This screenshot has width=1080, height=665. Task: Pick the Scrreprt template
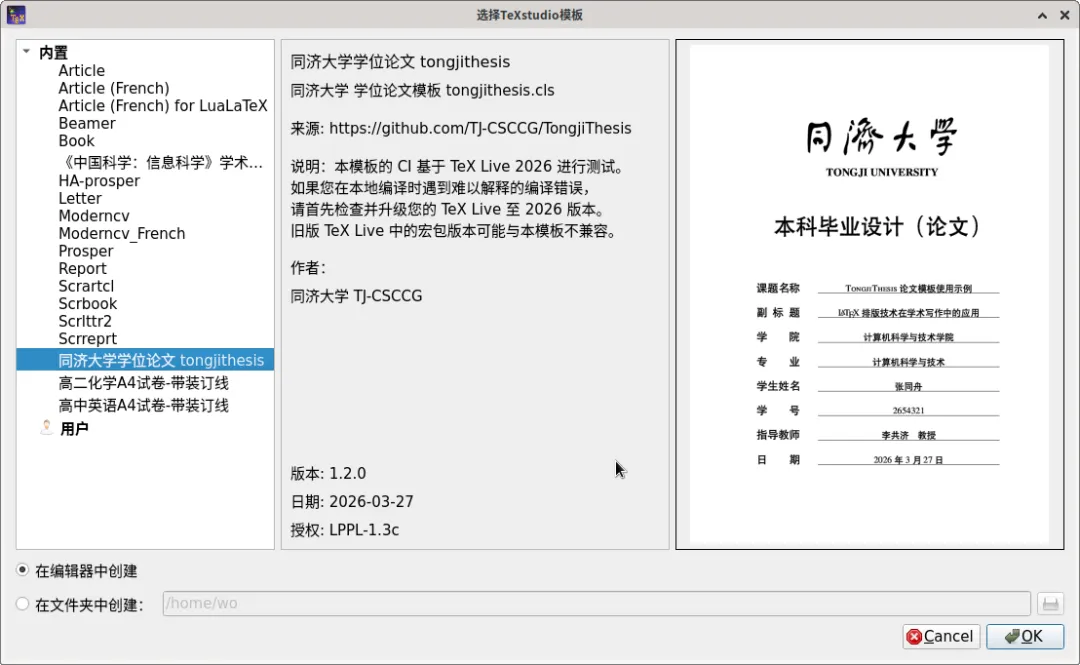87,338
